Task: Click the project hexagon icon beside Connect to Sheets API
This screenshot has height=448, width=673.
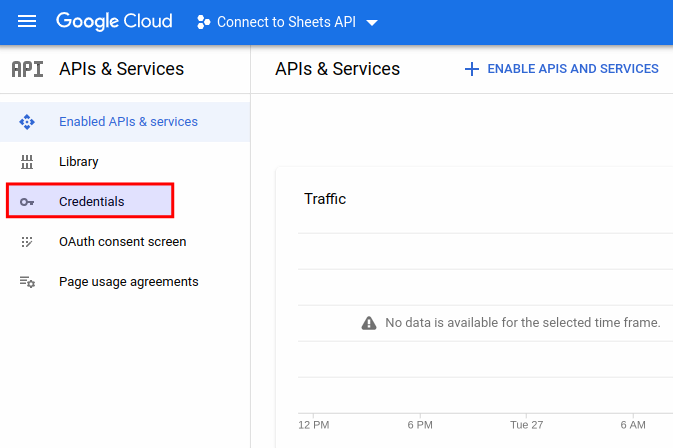Action: [x=203, y=22]
